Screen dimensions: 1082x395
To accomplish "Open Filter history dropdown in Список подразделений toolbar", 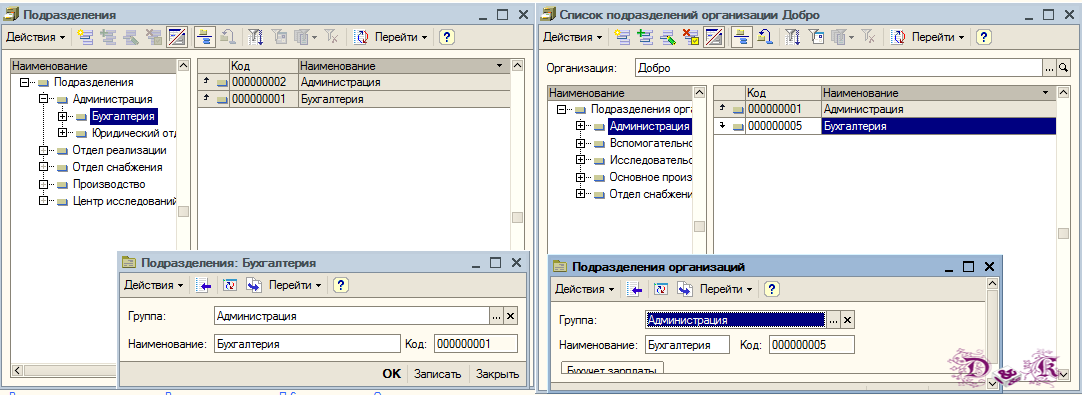I will coord(842,37).
